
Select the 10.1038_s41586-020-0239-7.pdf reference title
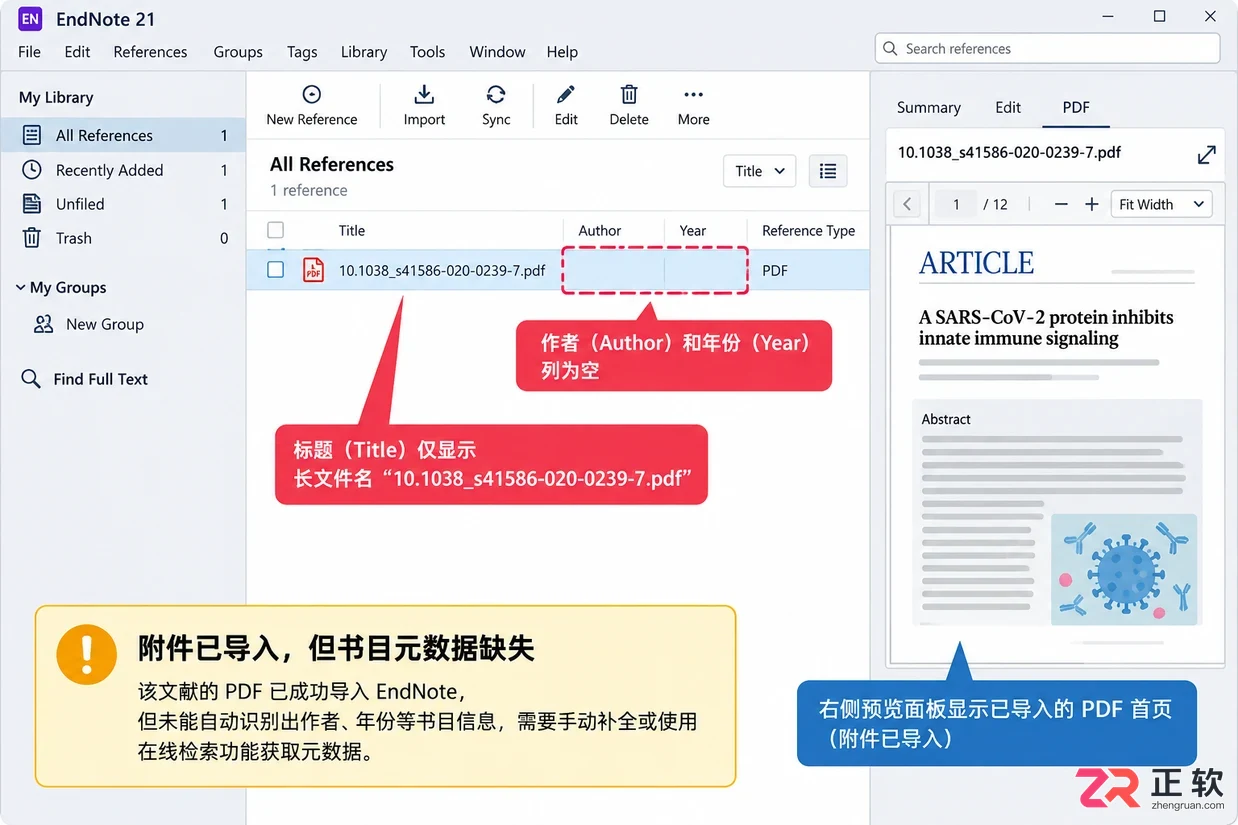[x=442, y=270]
